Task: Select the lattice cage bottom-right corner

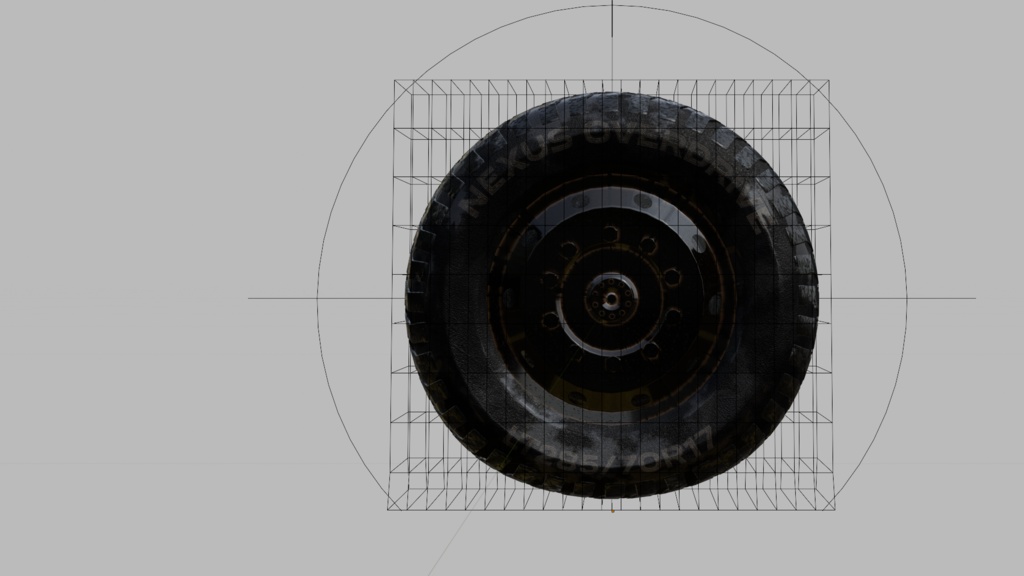Action: pos(835,509)
